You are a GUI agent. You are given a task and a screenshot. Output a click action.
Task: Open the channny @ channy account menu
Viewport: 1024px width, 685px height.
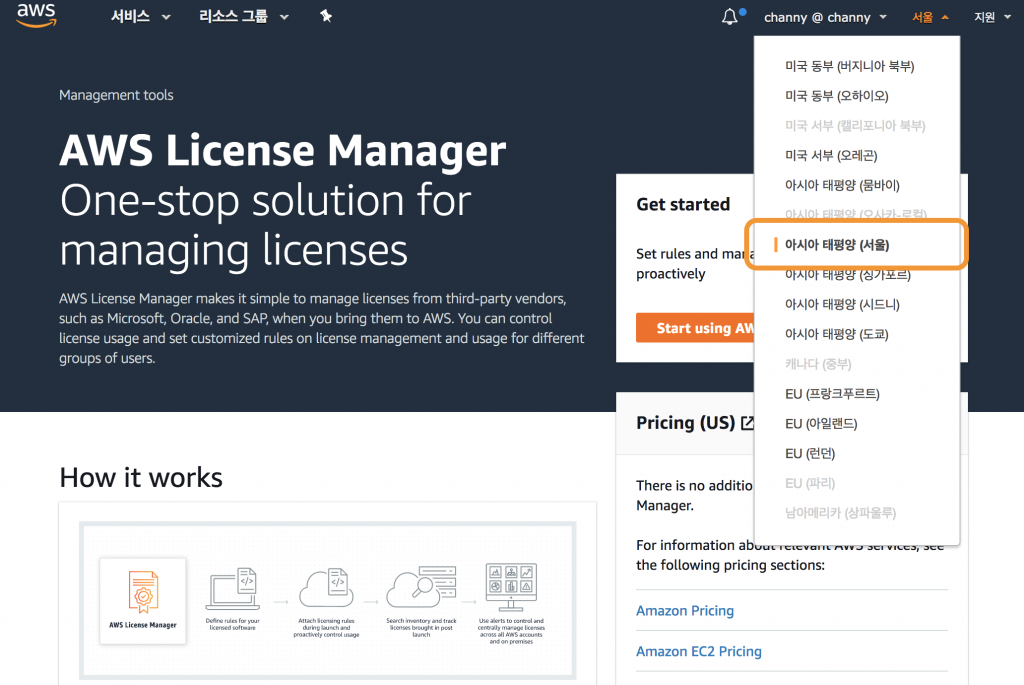[x=825, y=18]
